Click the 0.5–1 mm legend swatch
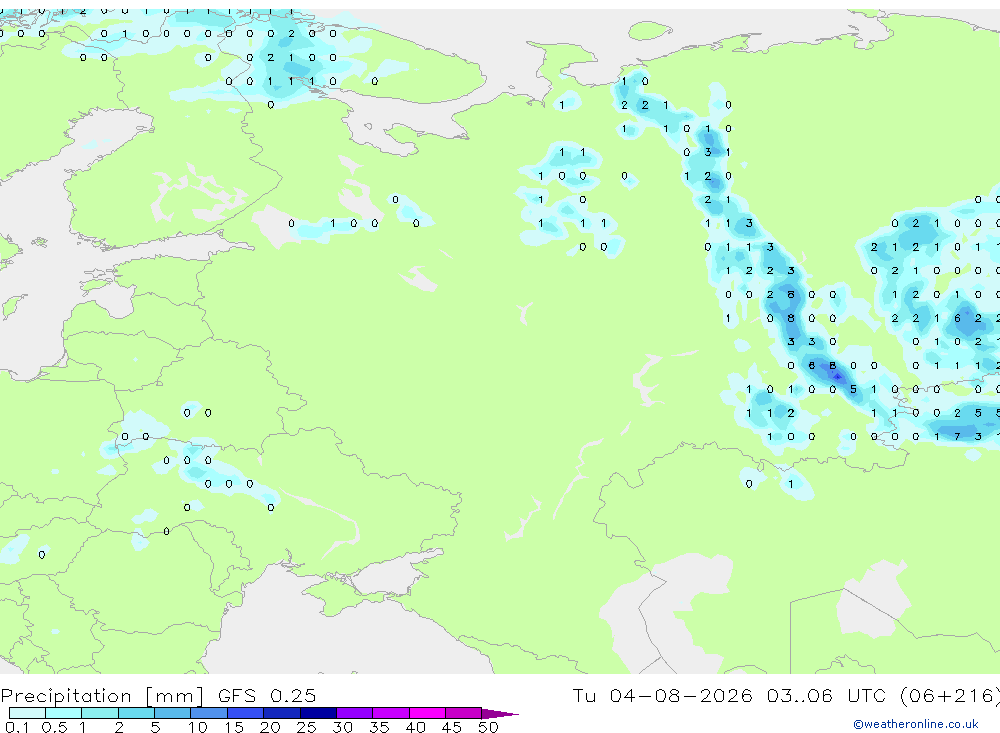Image resolution: width=1000 pixels, height=733 pixels. click(63, 713)
